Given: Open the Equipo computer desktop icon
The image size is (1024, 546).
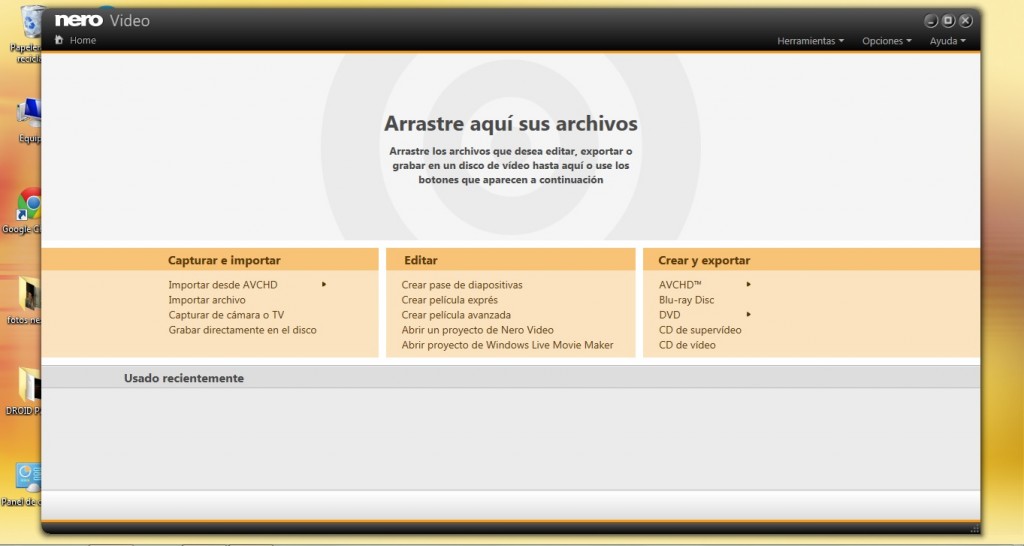Looking at the screenshot, I should click(x=29, y=114).
